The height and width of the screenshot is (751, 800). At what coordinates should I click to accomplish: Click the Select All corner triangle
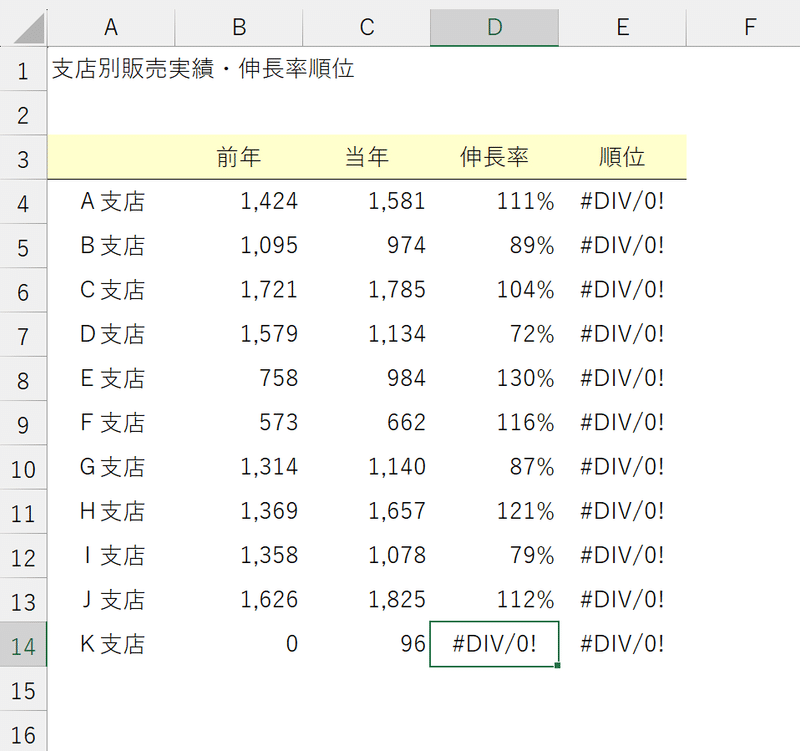tap(29, 28)
